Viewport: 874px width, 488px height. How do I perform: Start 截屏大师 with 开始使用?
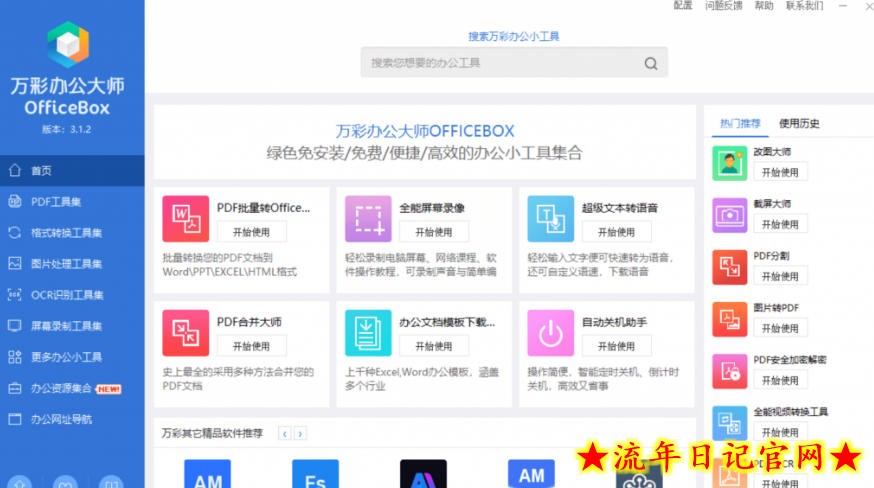click(x=780, y=224)
